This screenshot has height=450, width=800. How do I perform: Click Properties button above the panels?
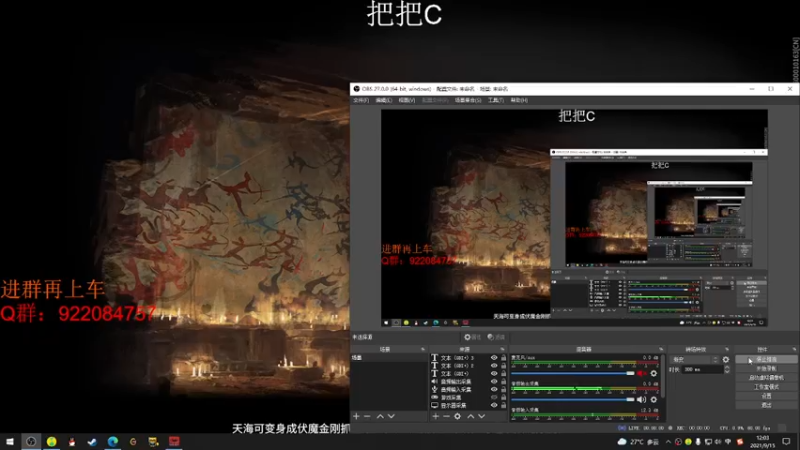point(472,337)
